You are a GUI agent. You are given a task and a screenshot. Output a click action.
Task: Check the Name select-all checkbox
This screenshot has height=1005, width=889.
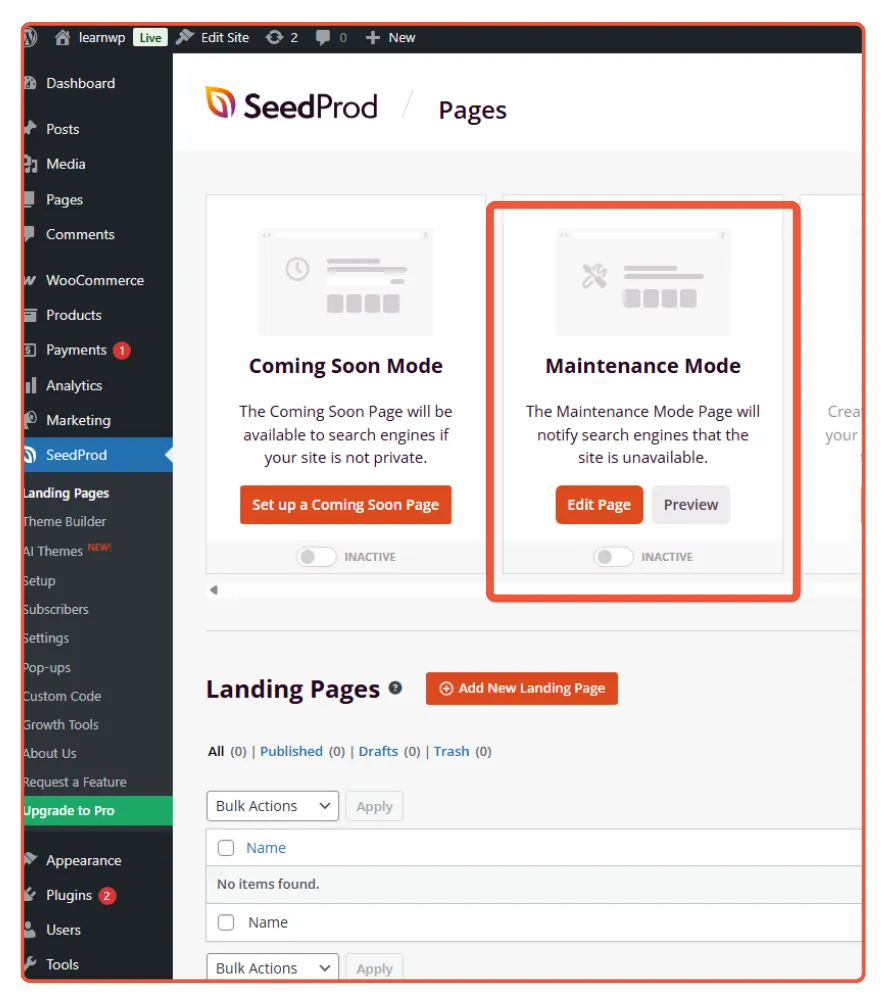point(226,847)
